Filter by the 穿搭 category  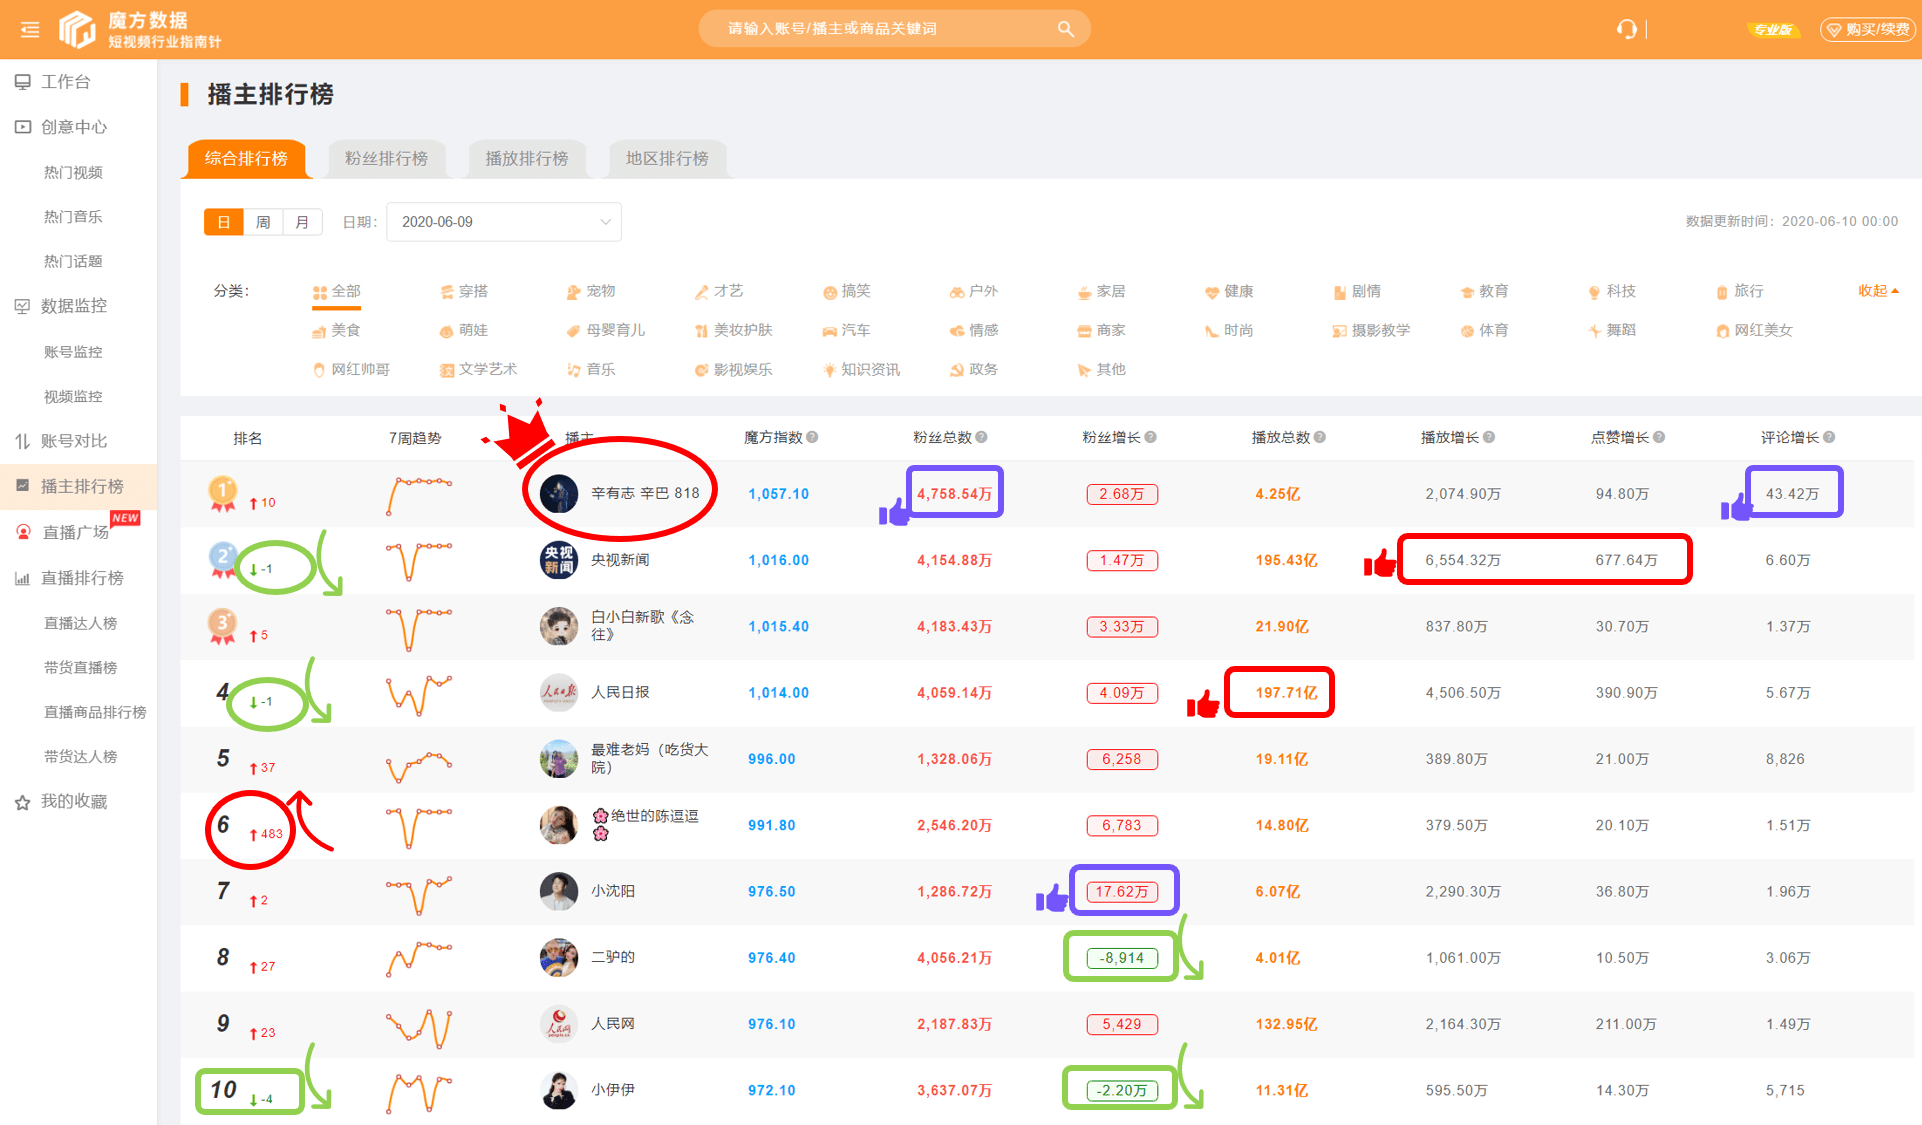pos(464,292)
